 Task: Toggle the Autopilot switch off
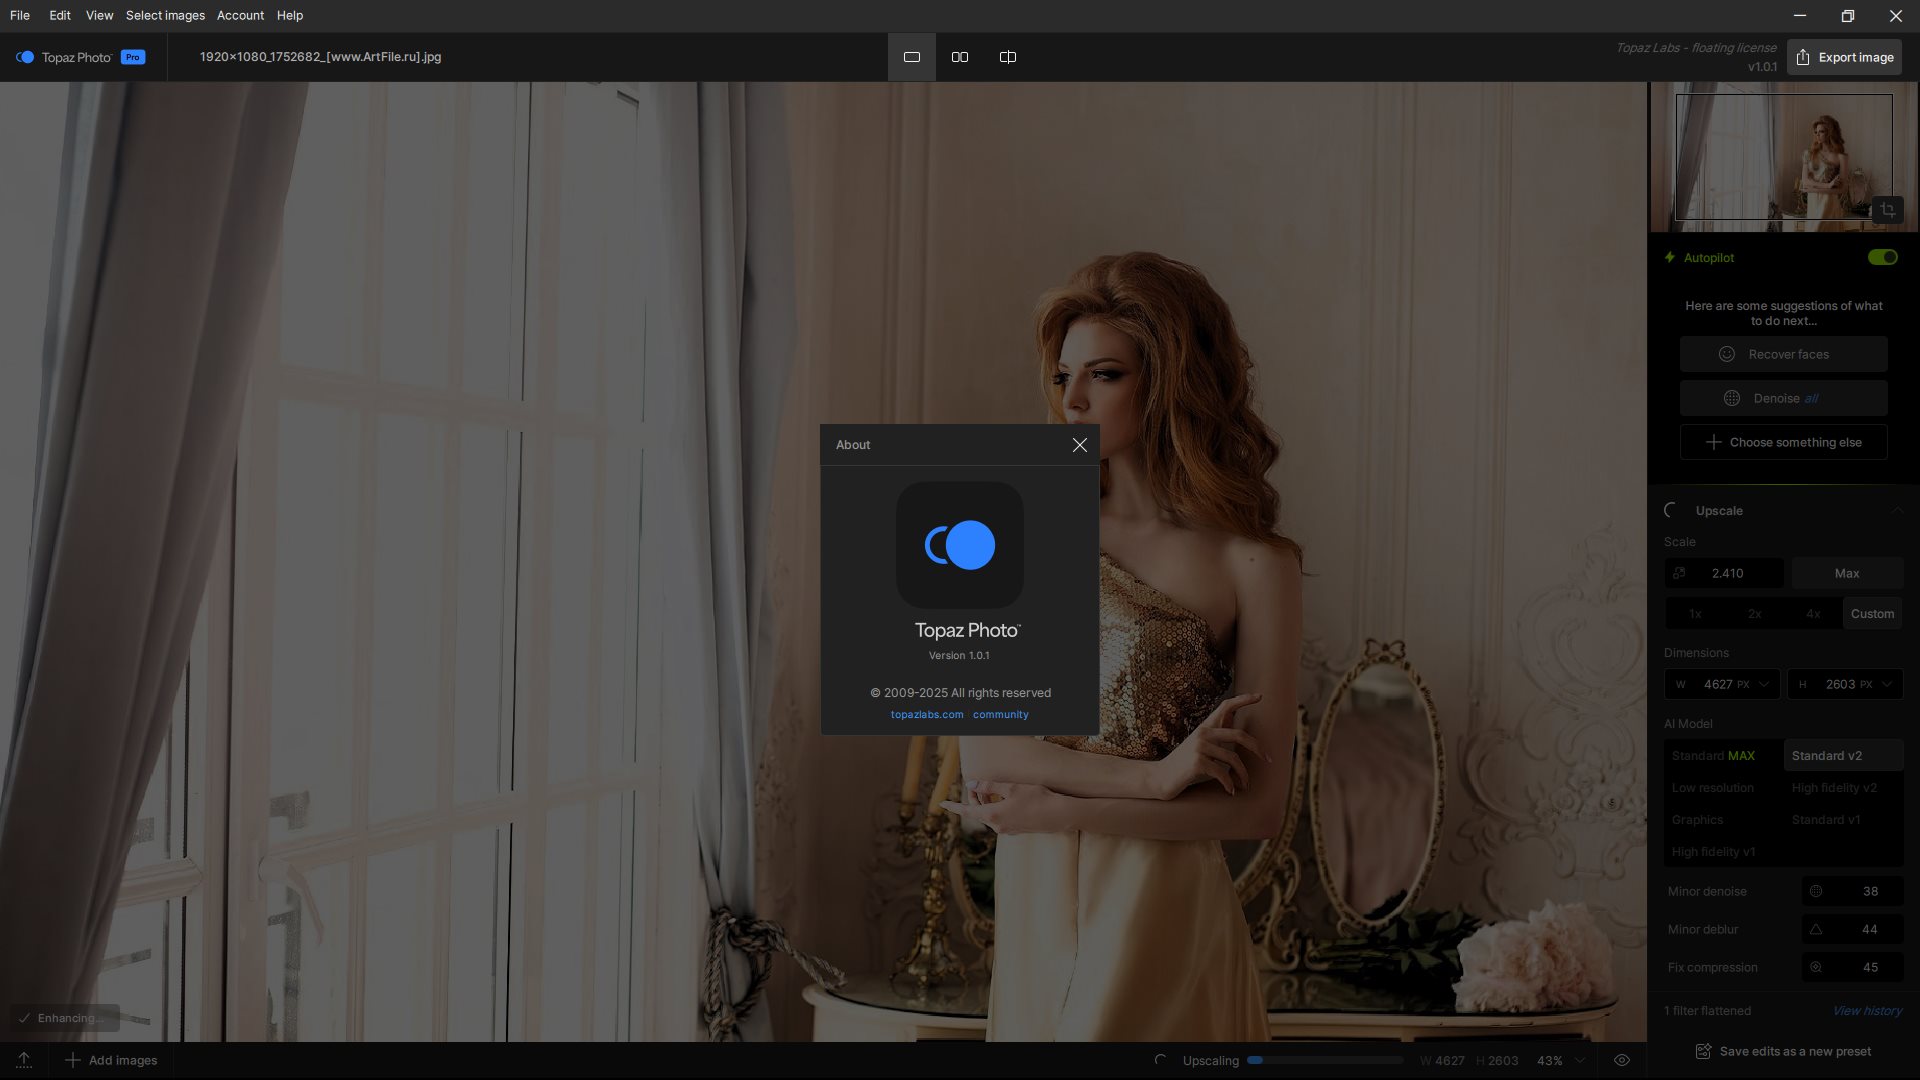pyautogui.click(x=1882, y=257)
